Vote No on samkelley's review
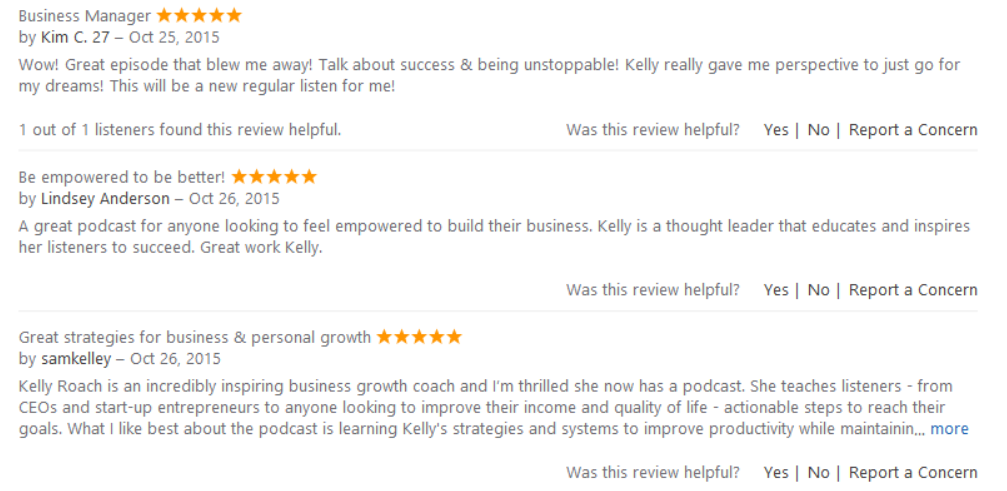1007x491 pixels. click(818, 473)
